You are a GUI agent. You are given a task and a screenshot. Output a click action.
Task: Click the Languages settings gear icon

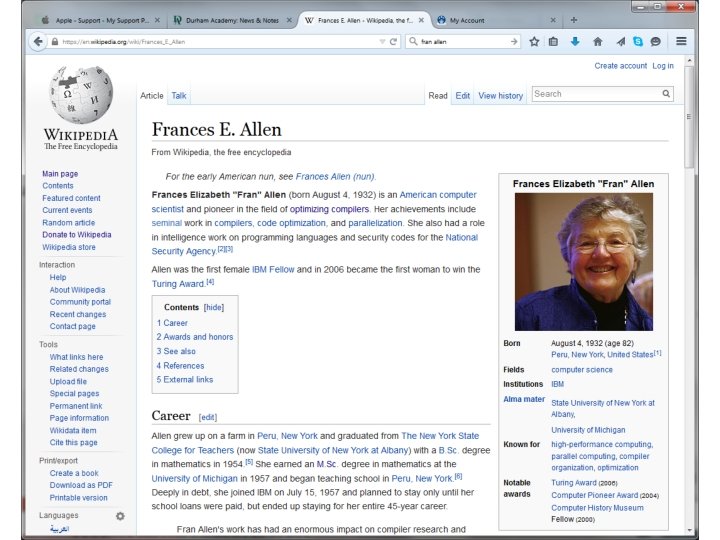point(120,516)
